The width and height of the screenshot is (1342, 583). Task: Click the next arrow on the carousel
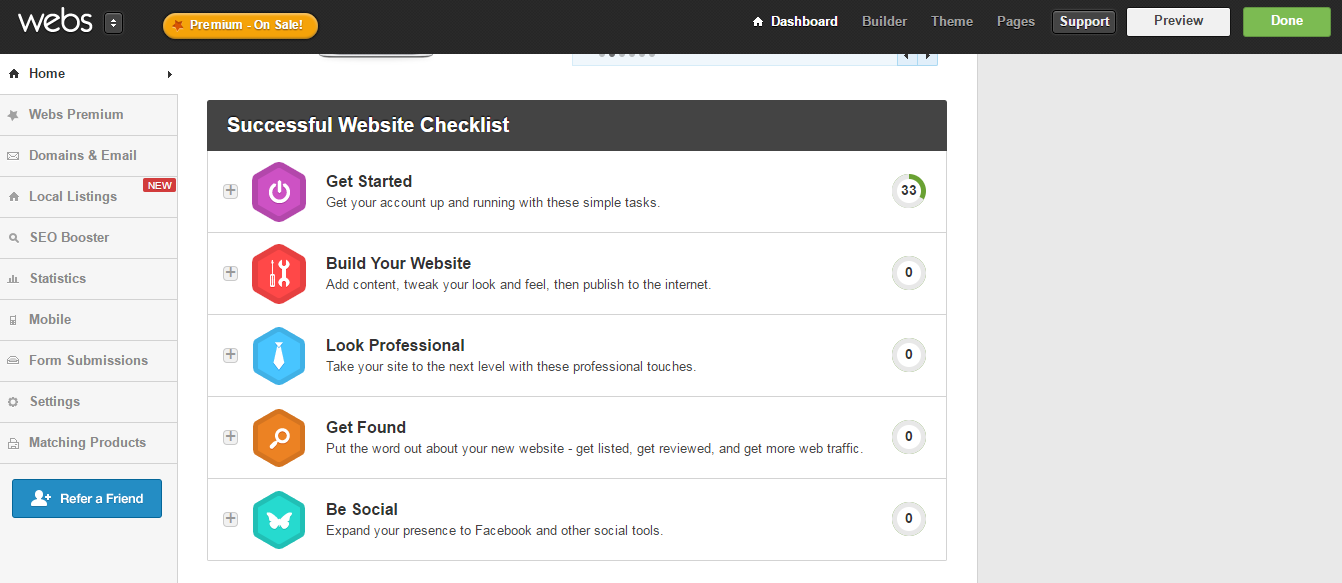coord(928,56)
